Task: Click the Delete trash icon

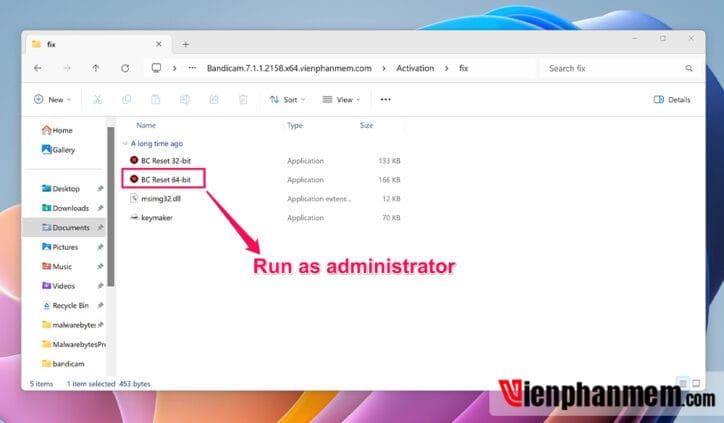Action: pos(243,99)
